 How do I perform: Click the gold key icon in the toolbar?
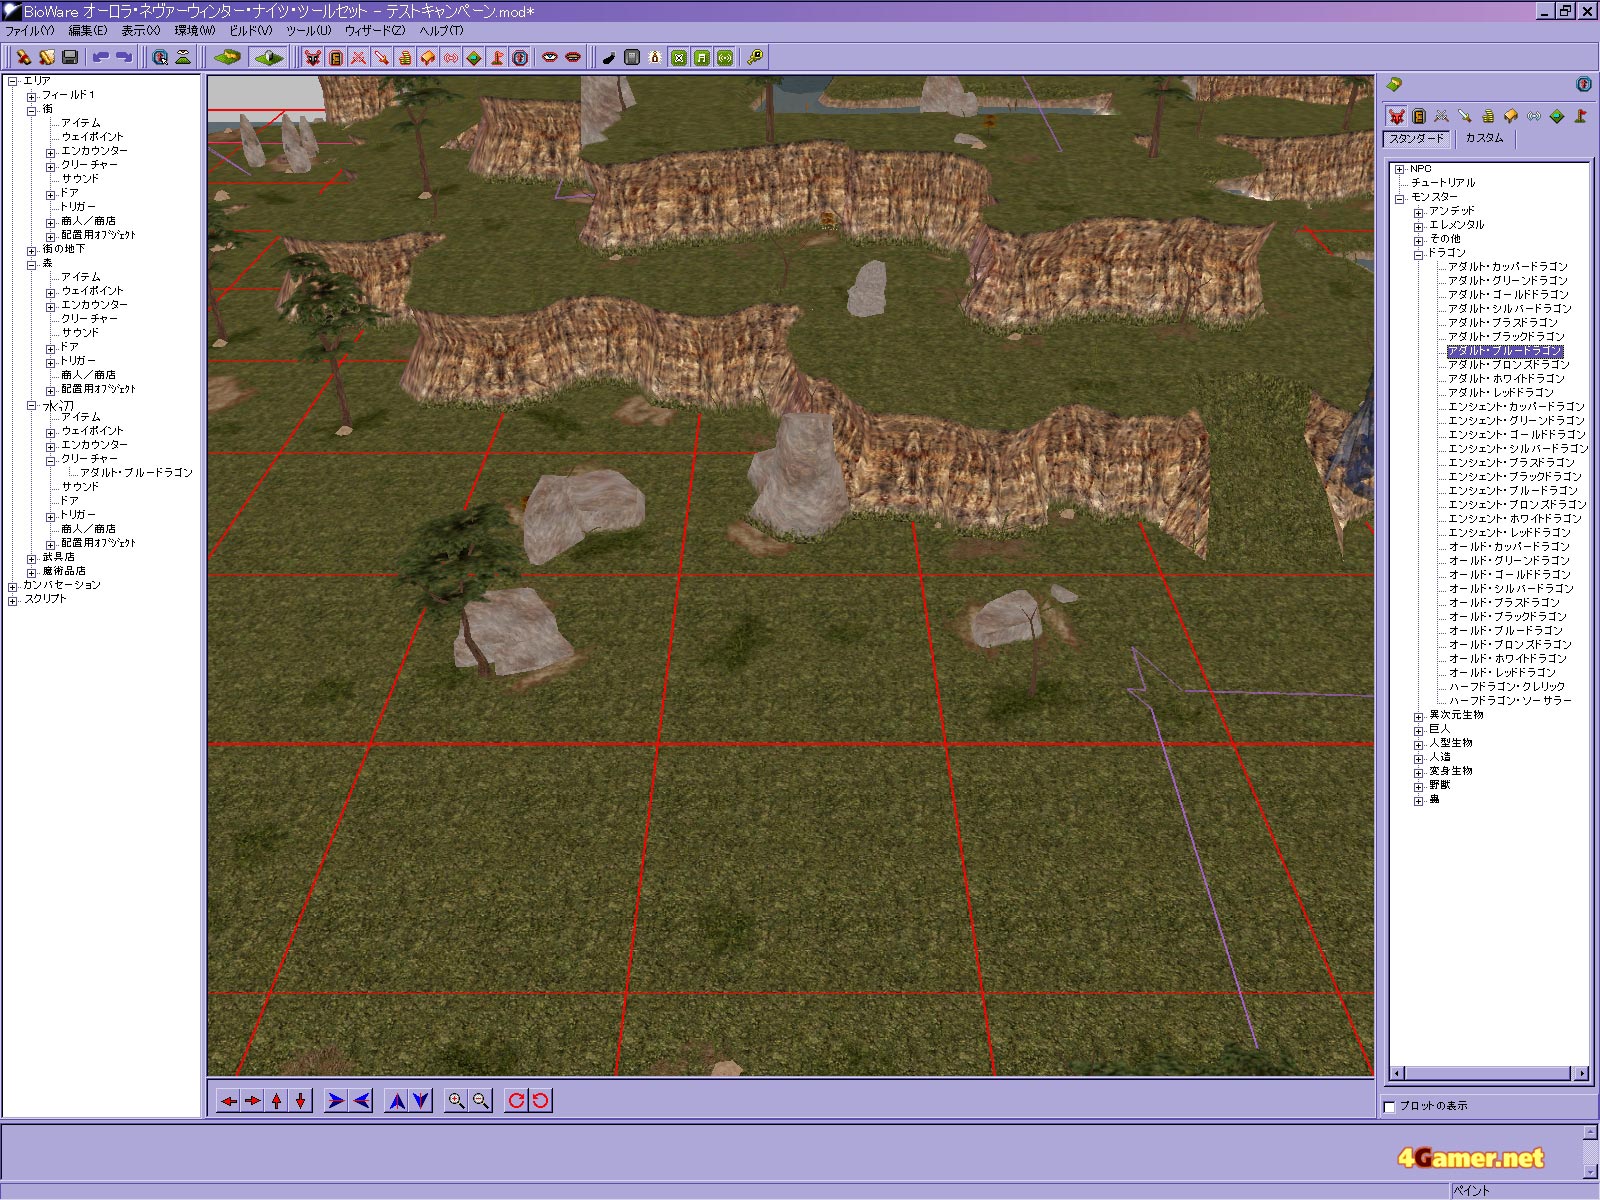[755, 58]
